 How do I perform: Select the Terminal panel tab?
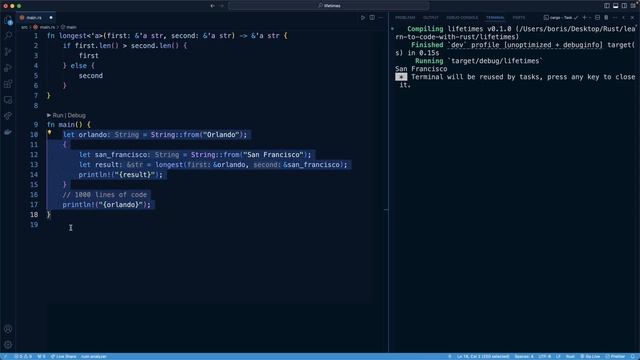tap(495, 18)
